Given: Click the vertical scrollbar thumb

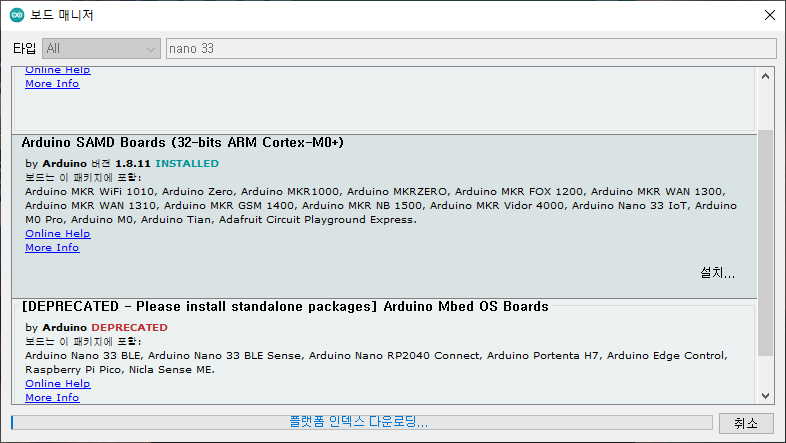Looking at the screenshot, I should coord(765,243).
